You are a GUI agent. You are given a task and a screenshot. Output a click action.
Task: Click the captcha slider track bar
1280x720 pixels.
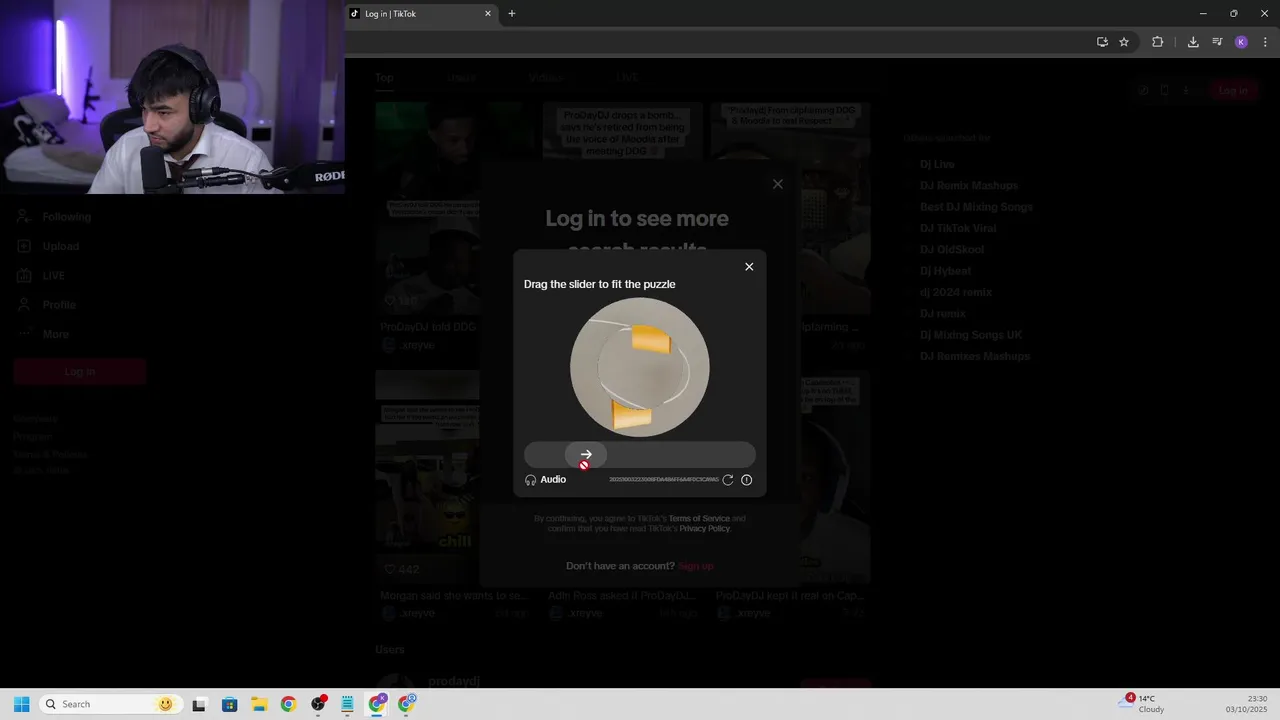(x=640, y=455)
